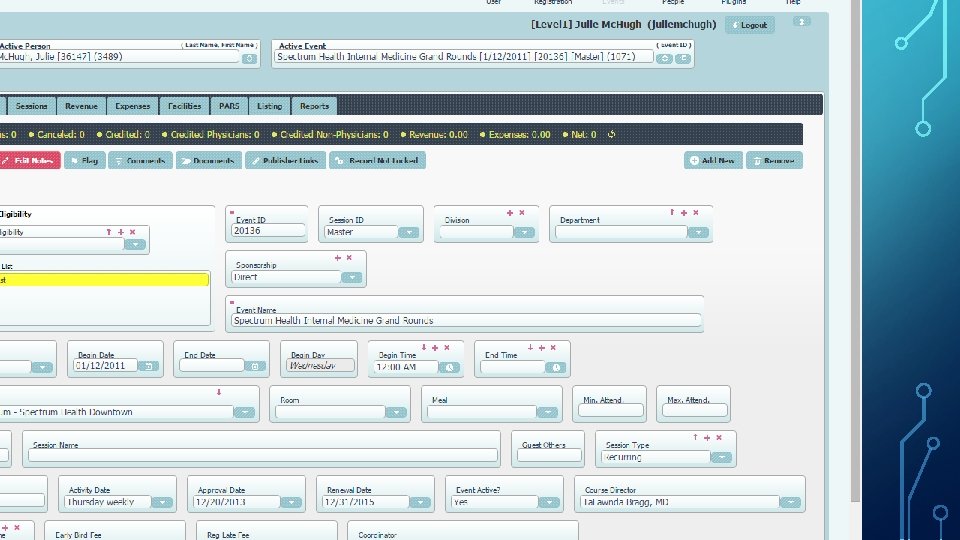Screen dimensions: 960x540
Task: Expand the Spectrum Health Downtown location dropdown
Action: (244, 412)
